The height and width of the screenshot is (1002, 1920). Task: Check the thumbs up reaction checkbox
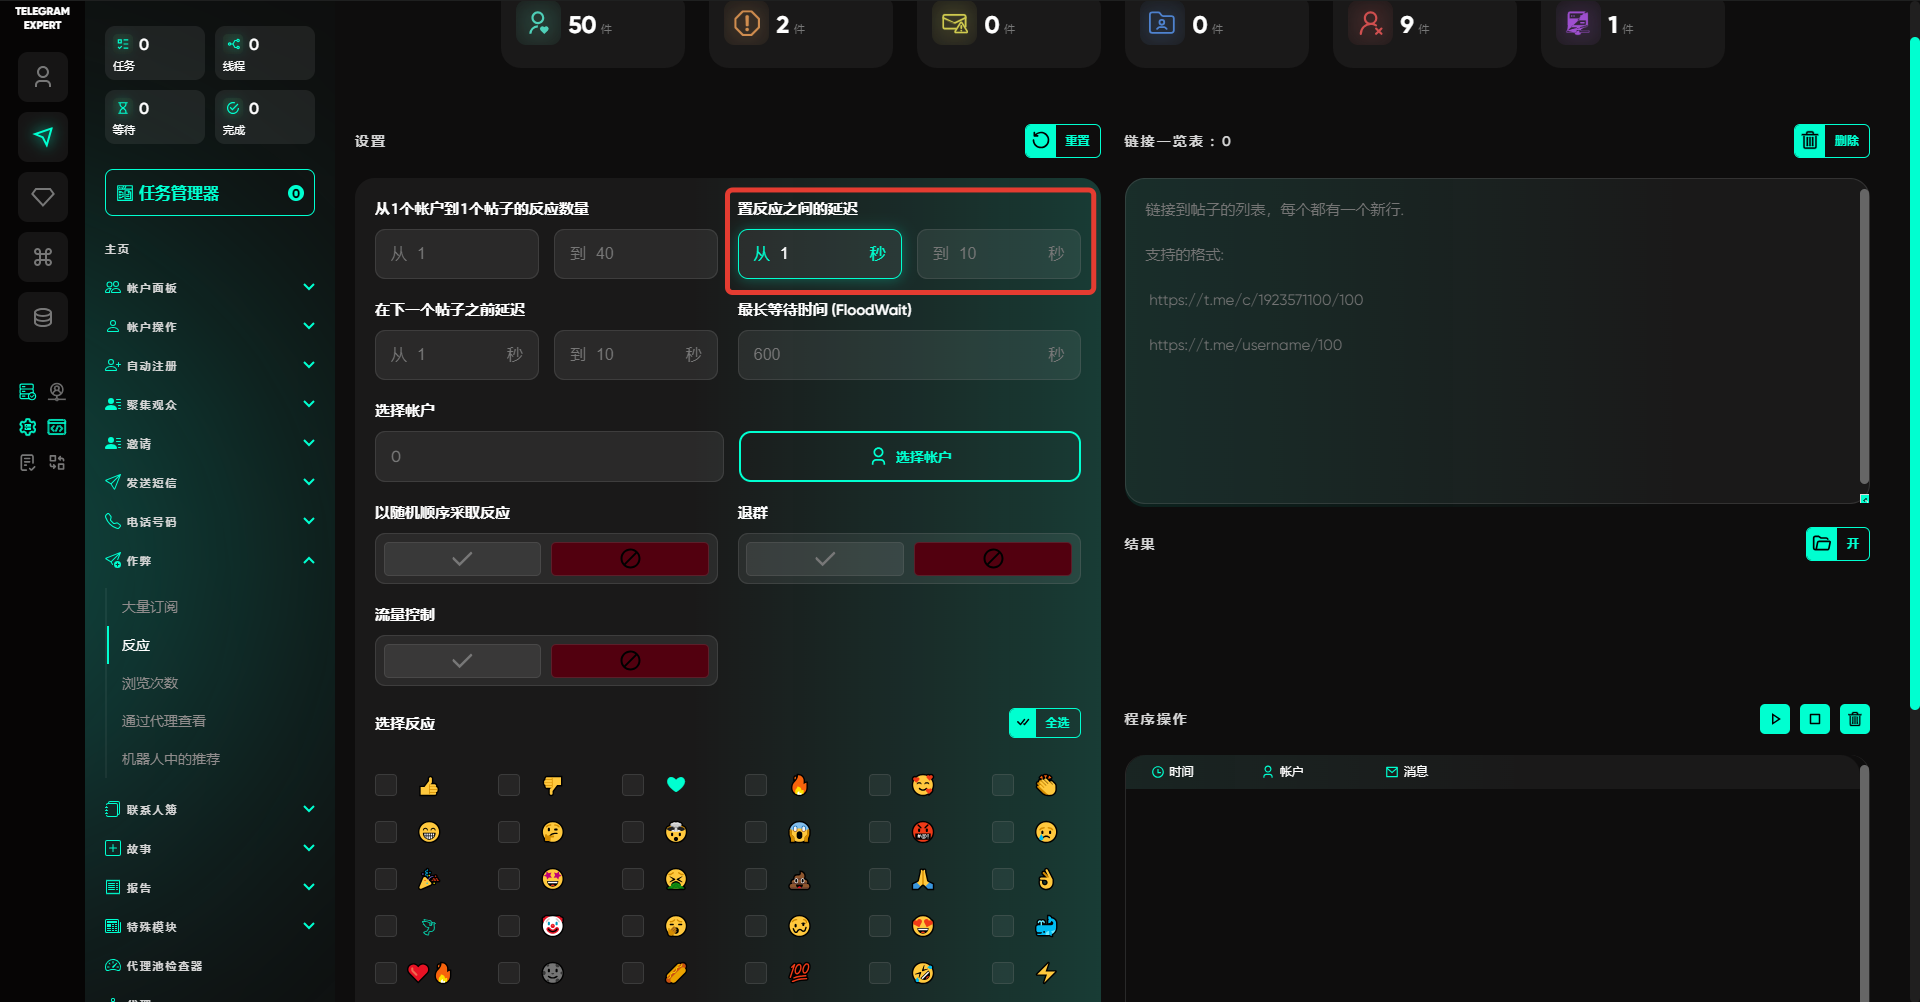click(386, 785)
